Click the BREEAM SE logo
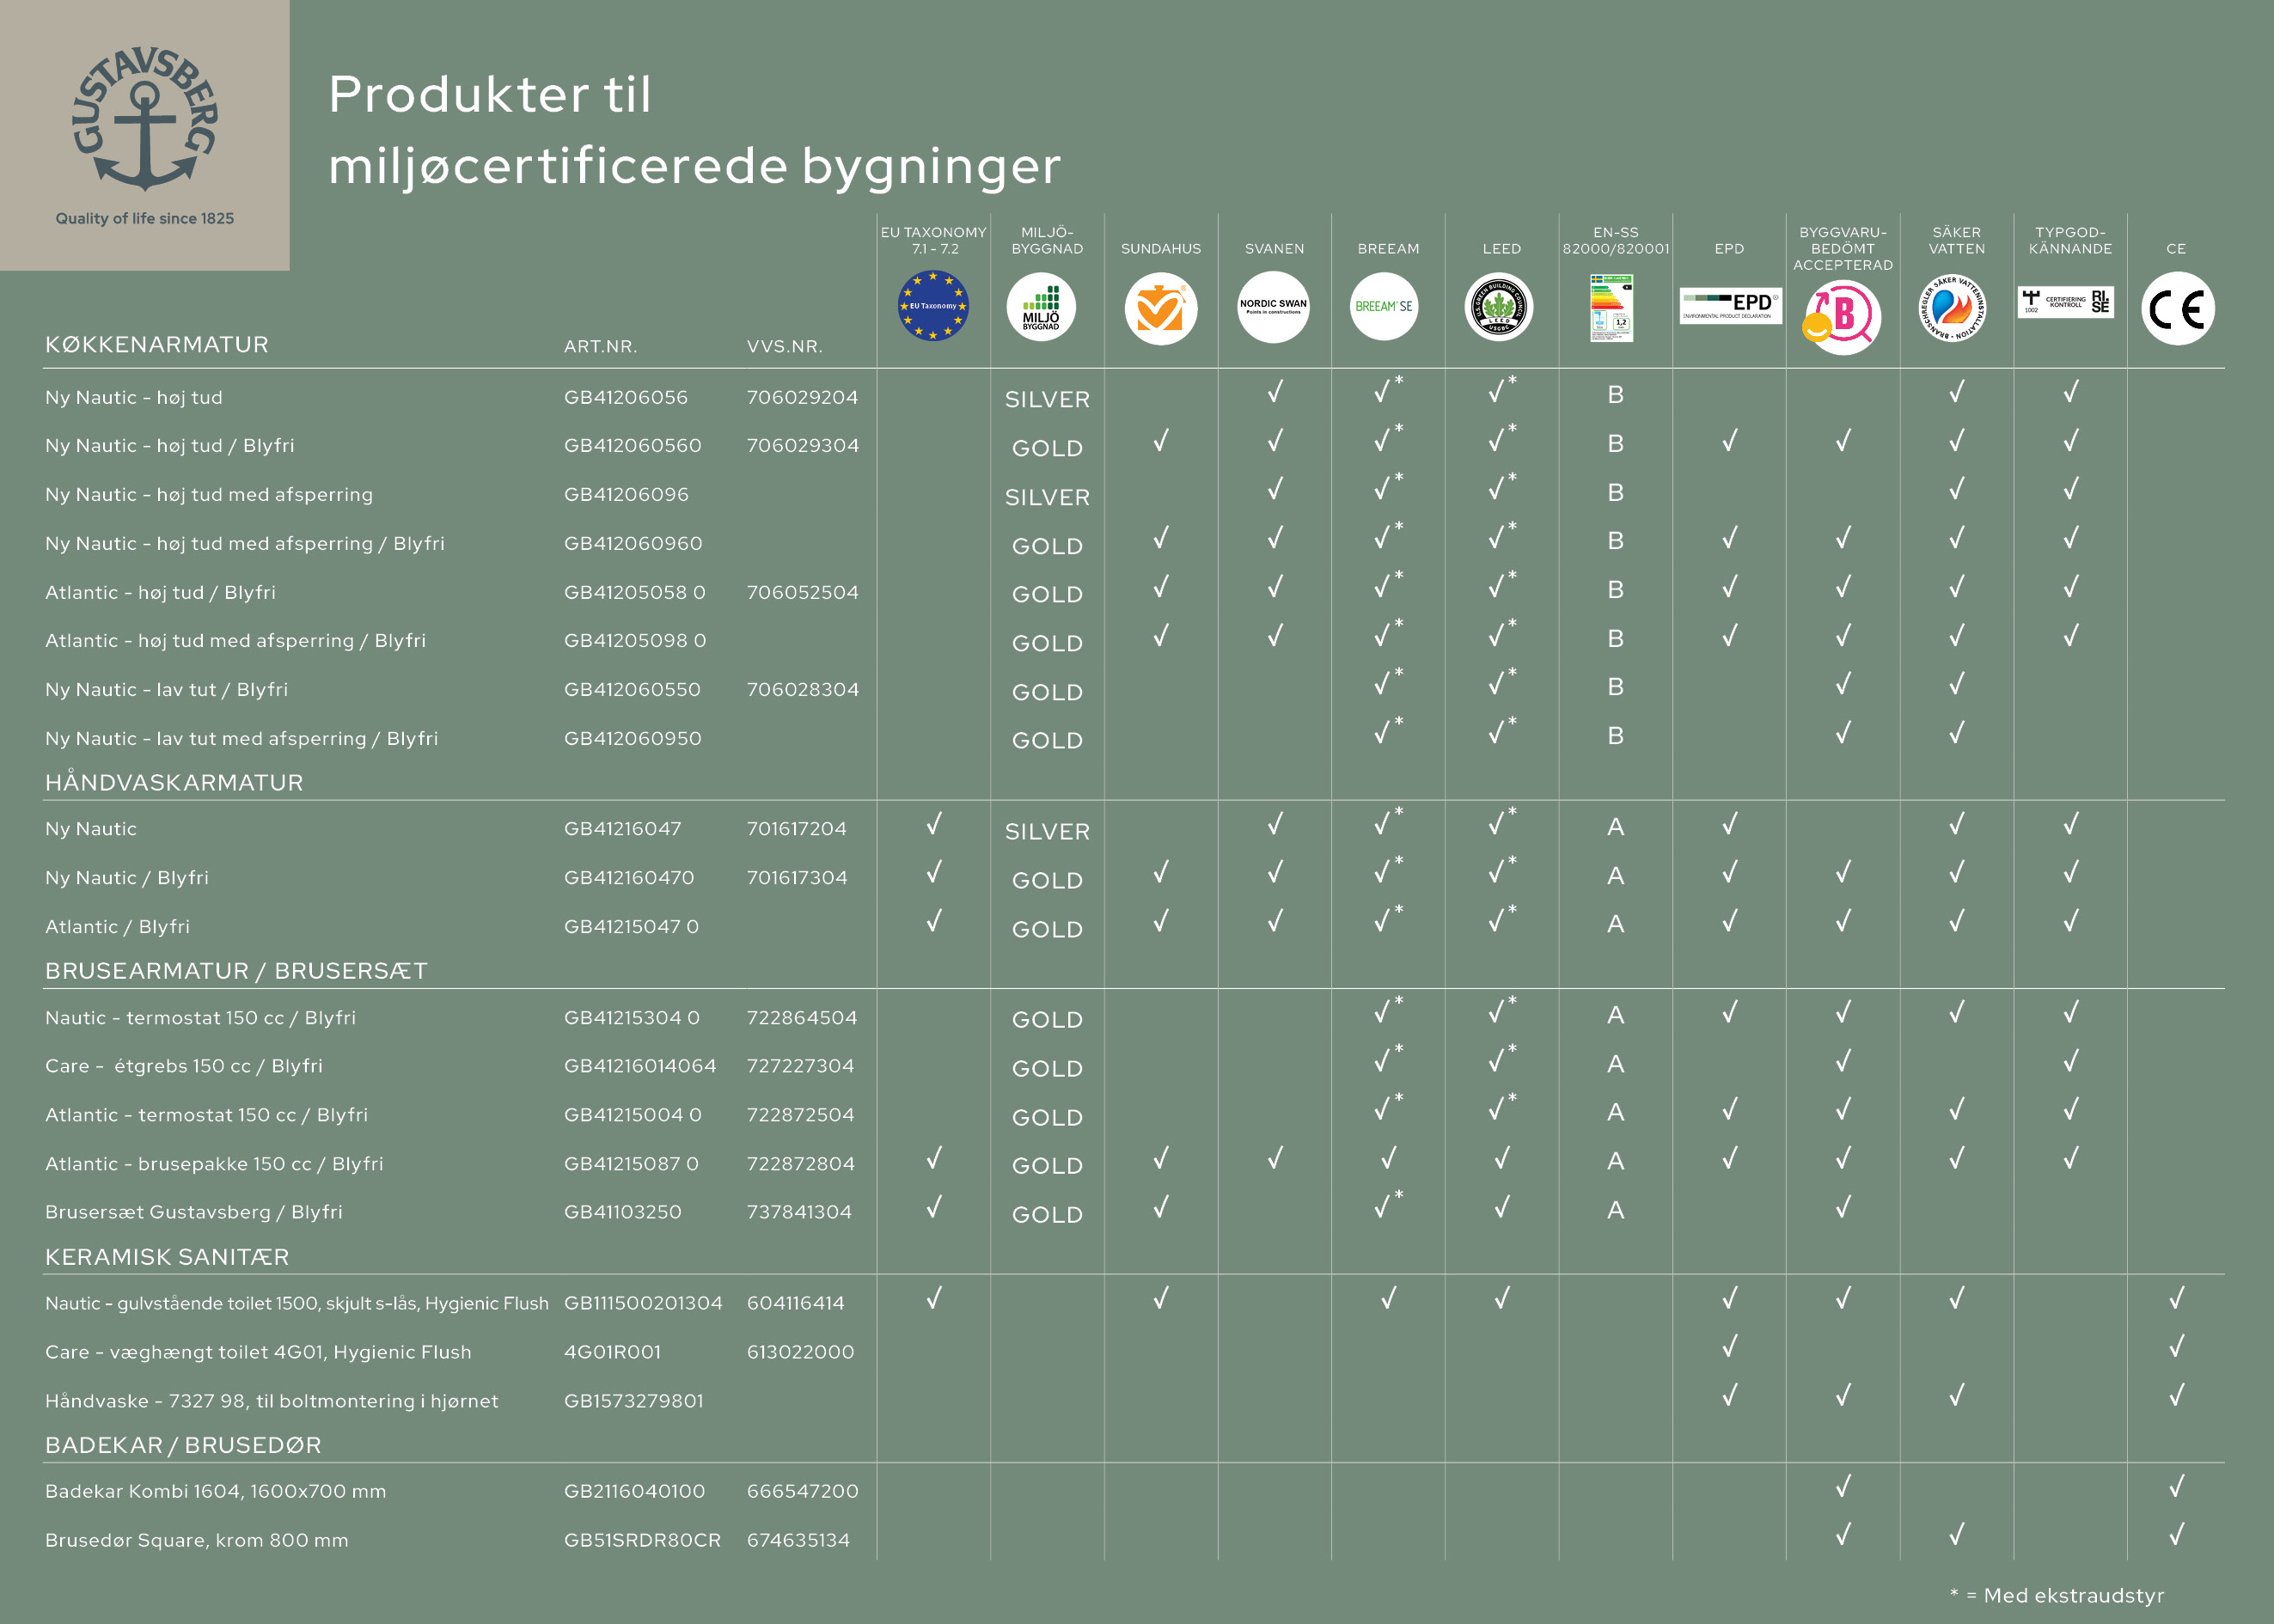This screenshot has height=1624, width=2274. pyautogui.click(x=1384, y=306)
